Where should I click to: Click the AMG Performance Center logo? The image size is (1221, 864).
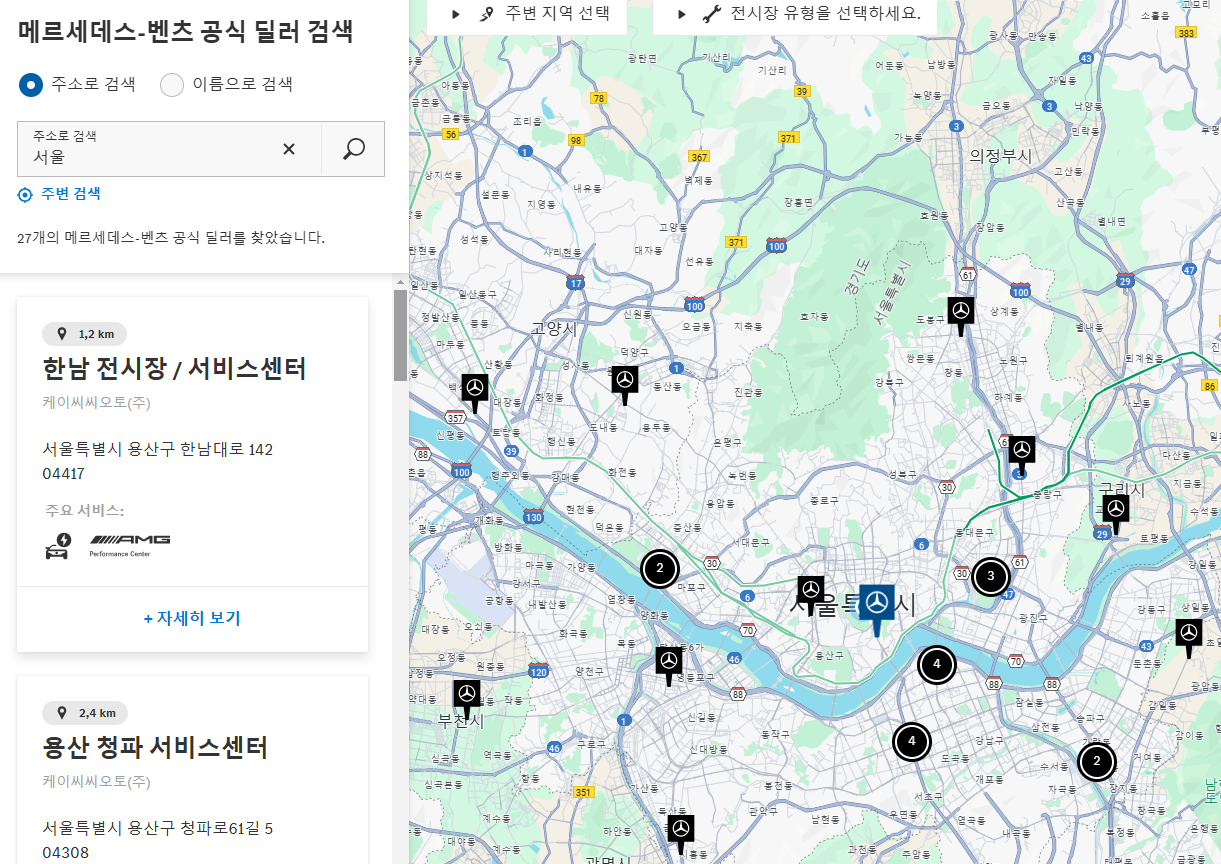(x=129, y=545)
